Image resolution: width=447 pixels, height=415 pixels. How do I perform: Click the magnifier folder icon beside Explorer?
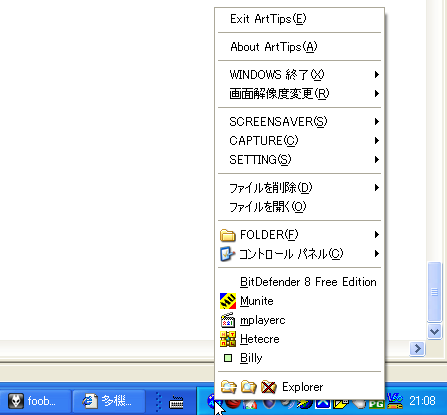click(x=249, y=387)
